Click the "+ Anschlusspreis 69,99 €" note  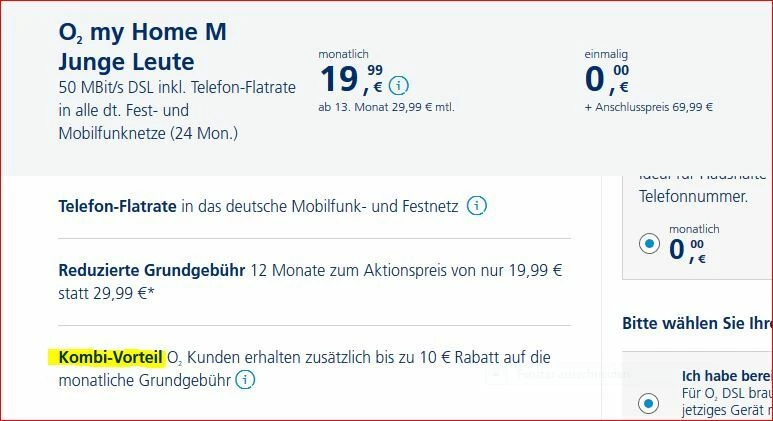(x=649, y=107)
